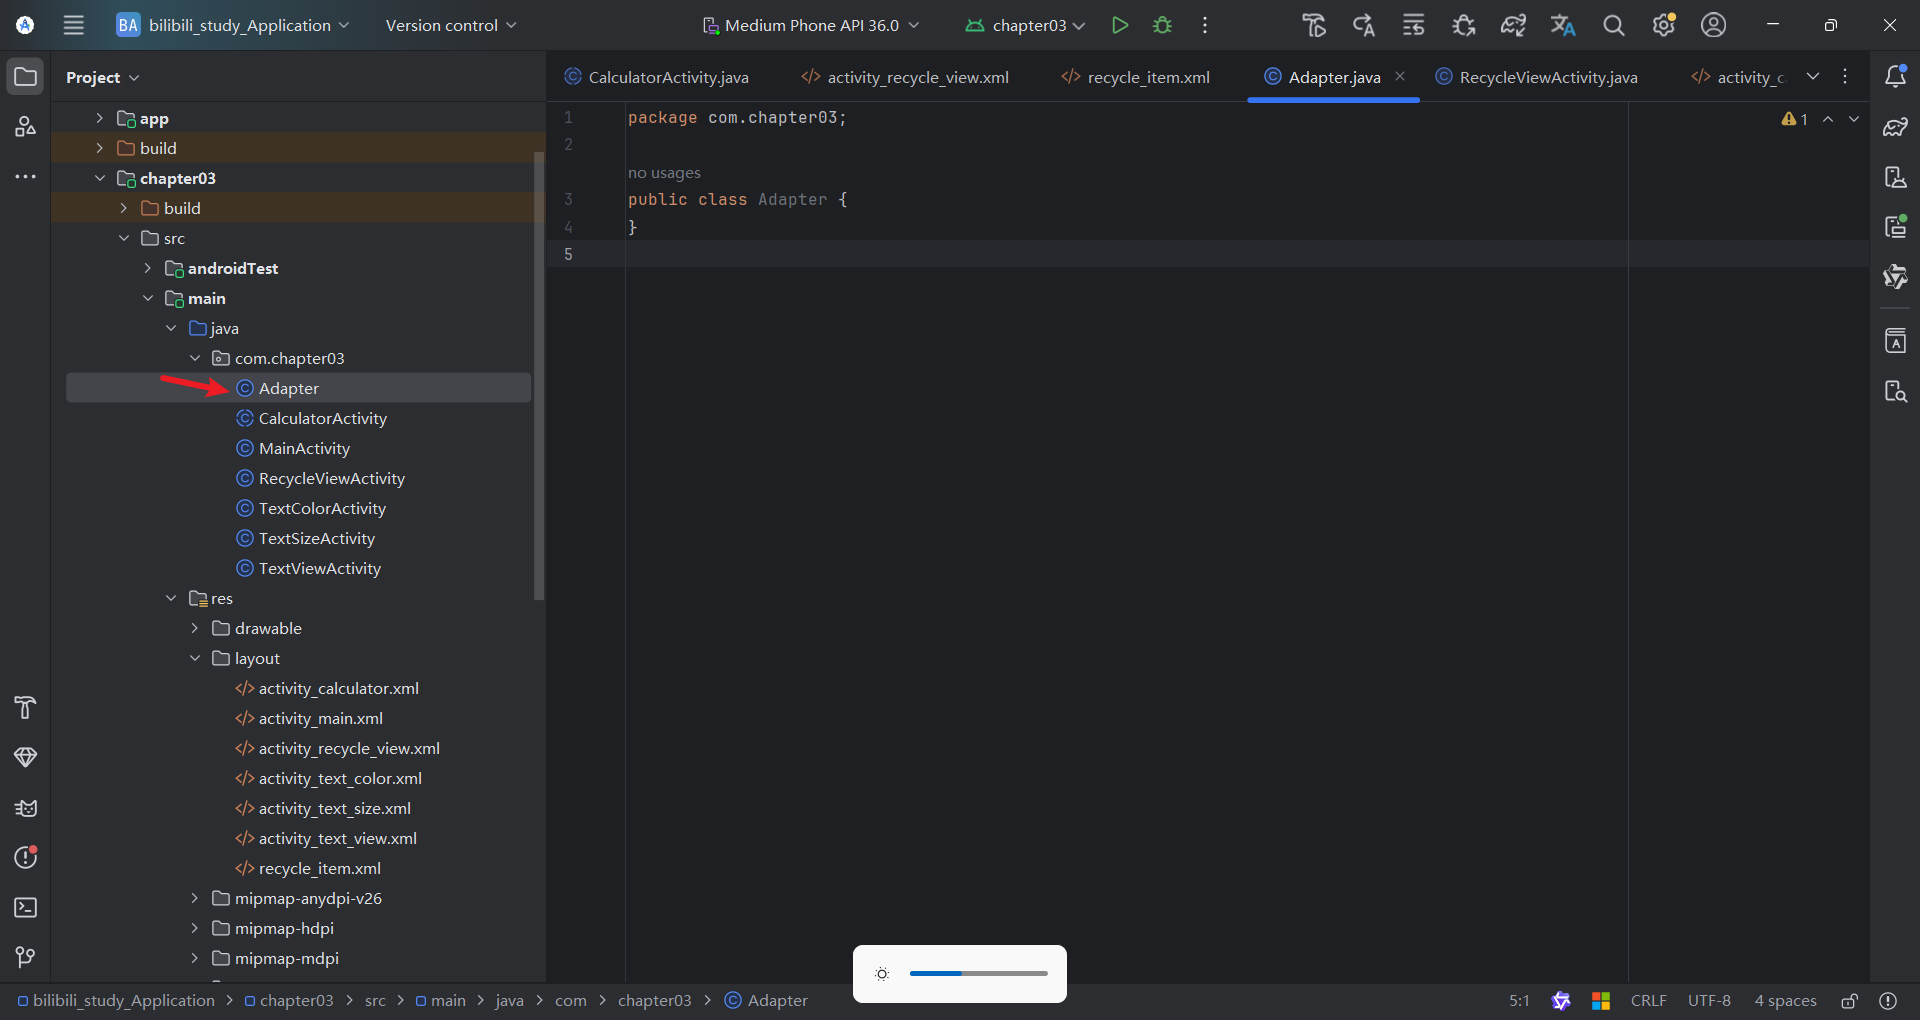The height and width of the screenshot is (1020, 1920).
Task: Open the Version control dropdown
Action: point(451,25)
